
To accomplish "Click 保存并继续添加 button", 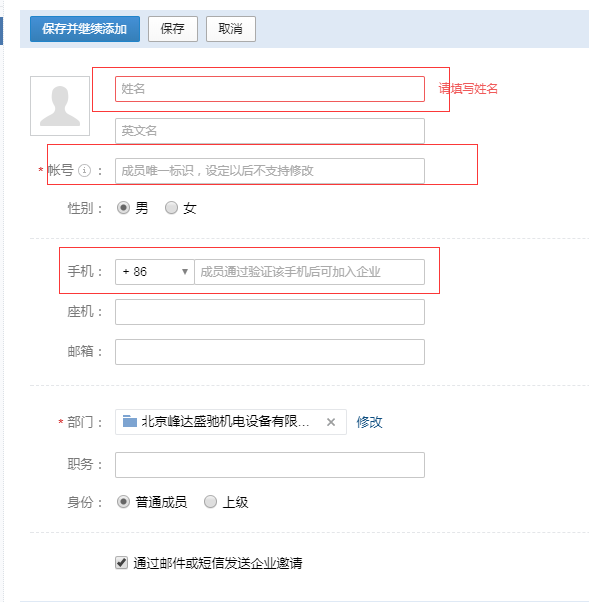I will (85, 29).
